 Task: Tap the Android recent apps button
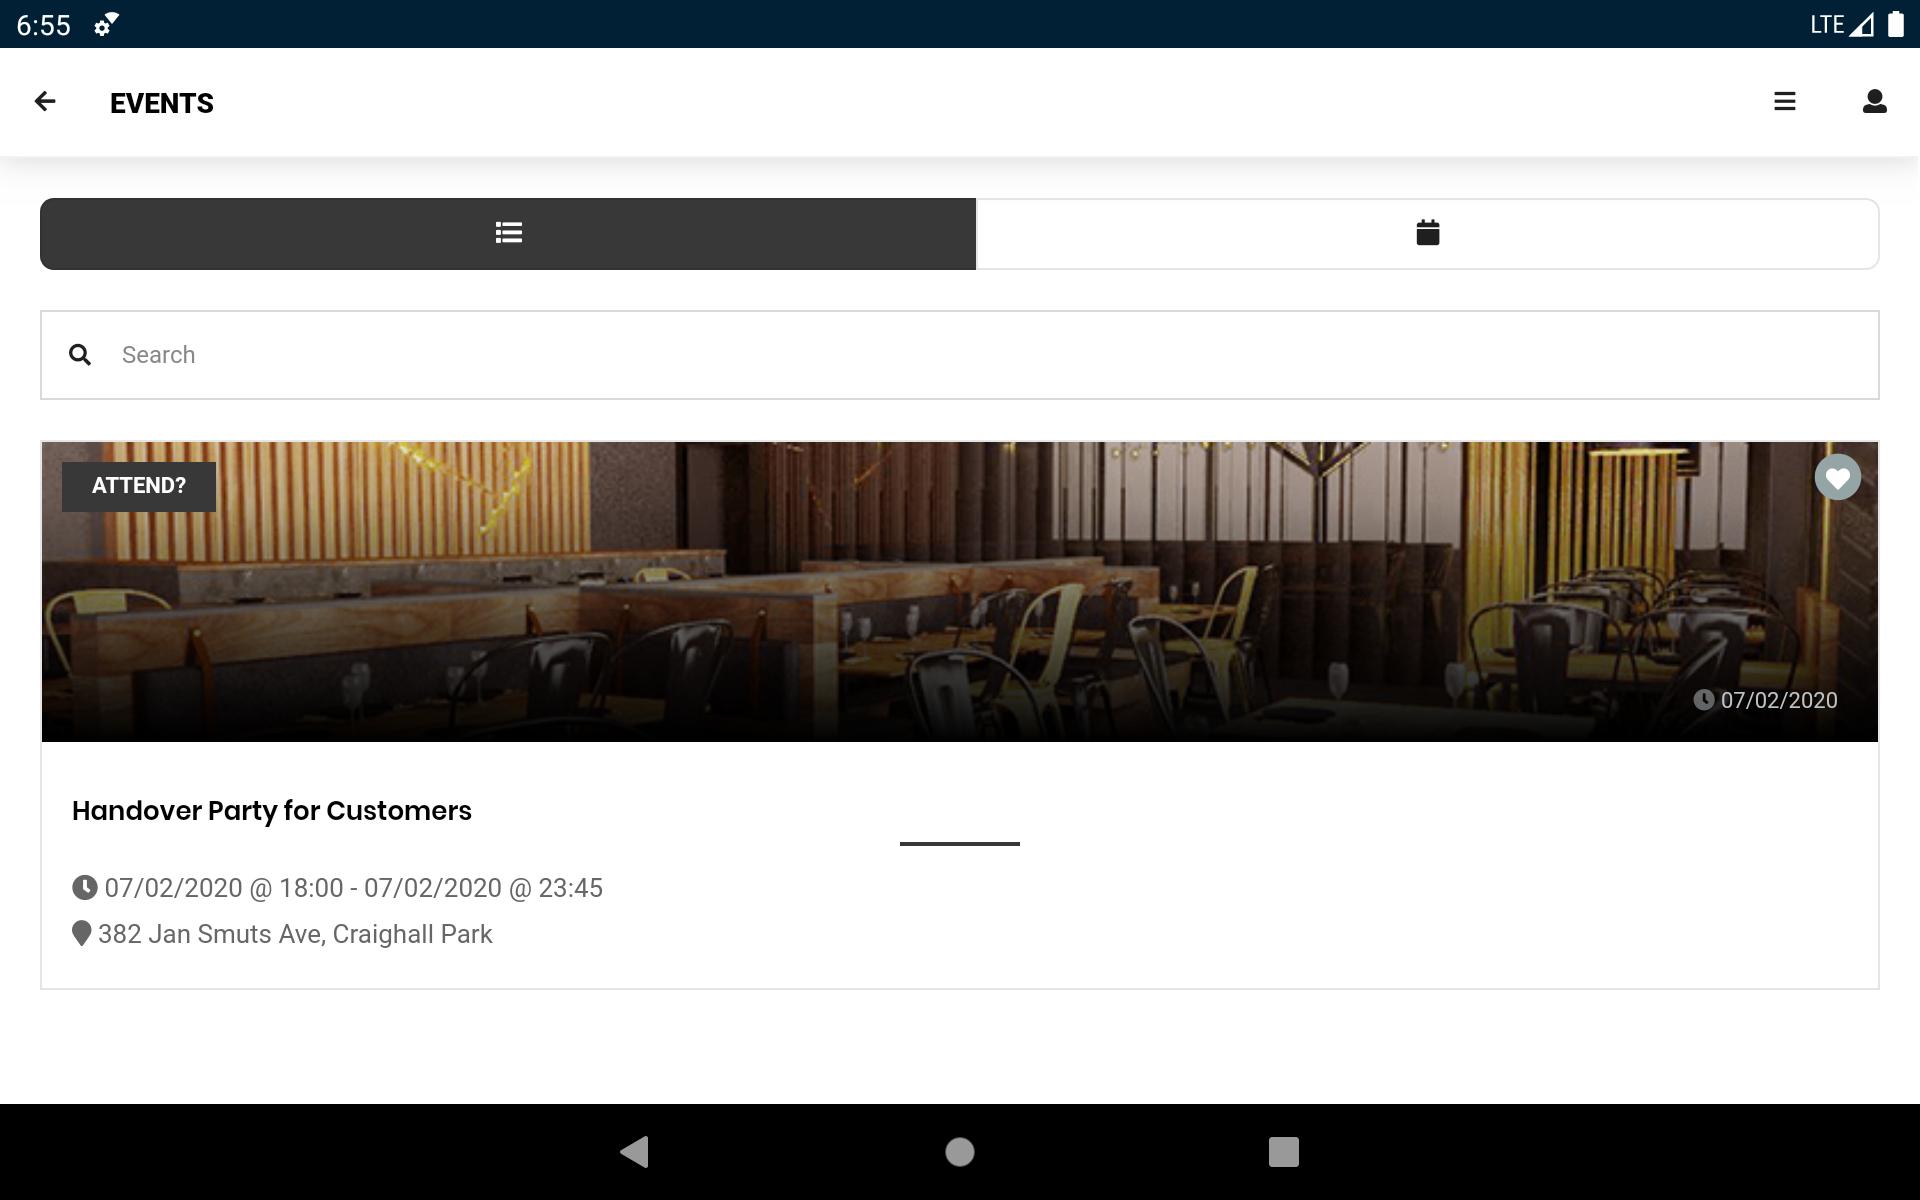click(x=1284, y=1152)
